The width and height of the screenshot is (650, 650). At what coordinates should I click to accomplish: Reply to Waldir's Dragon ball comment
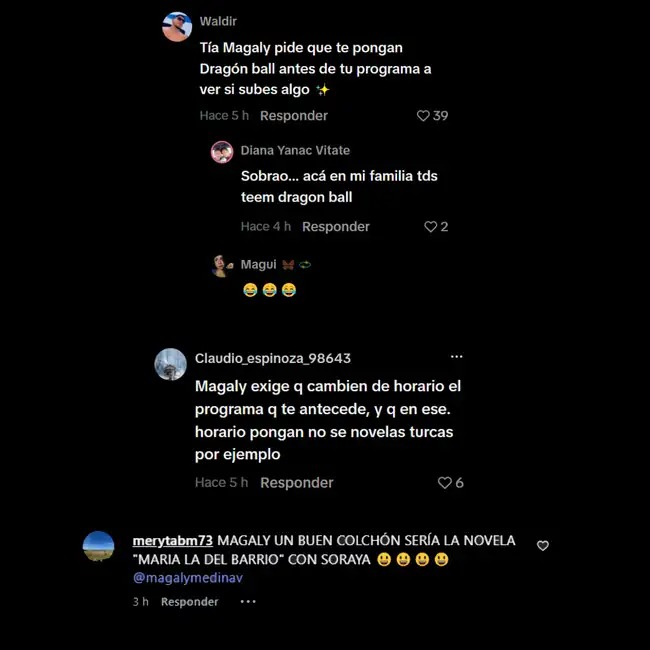(293, 116)
